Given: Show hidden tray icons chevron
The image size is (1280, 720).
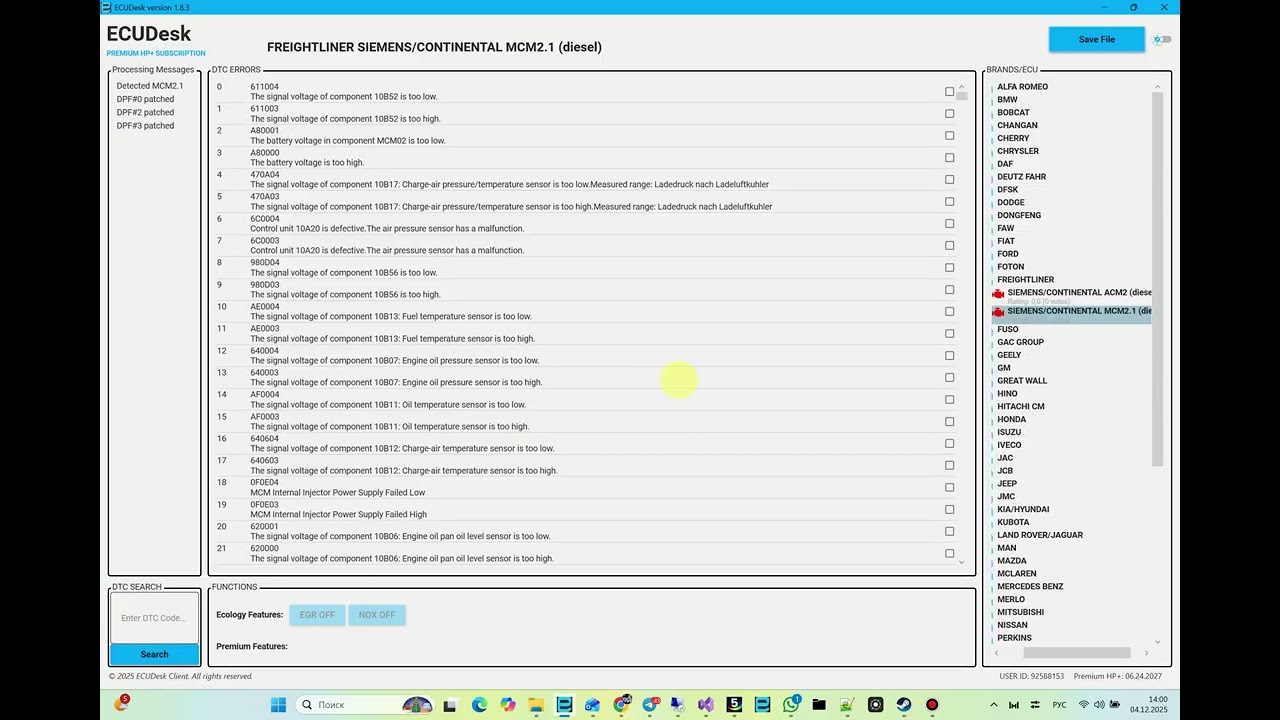Looking at the screenshot, I should tap(994, 705).
